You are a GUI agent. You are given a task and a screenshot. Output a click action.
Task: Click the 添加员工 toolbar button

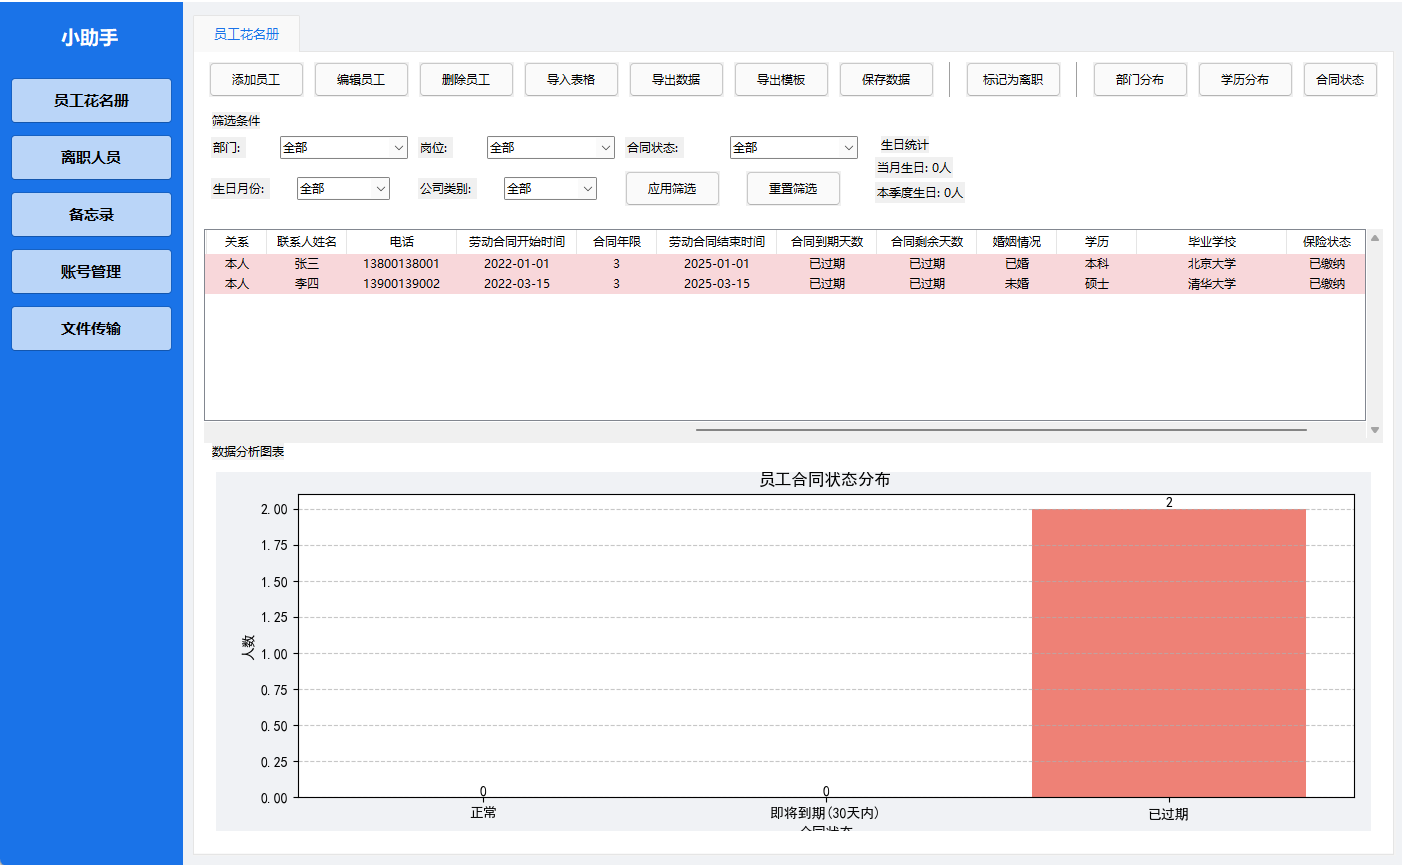point(256,79)
